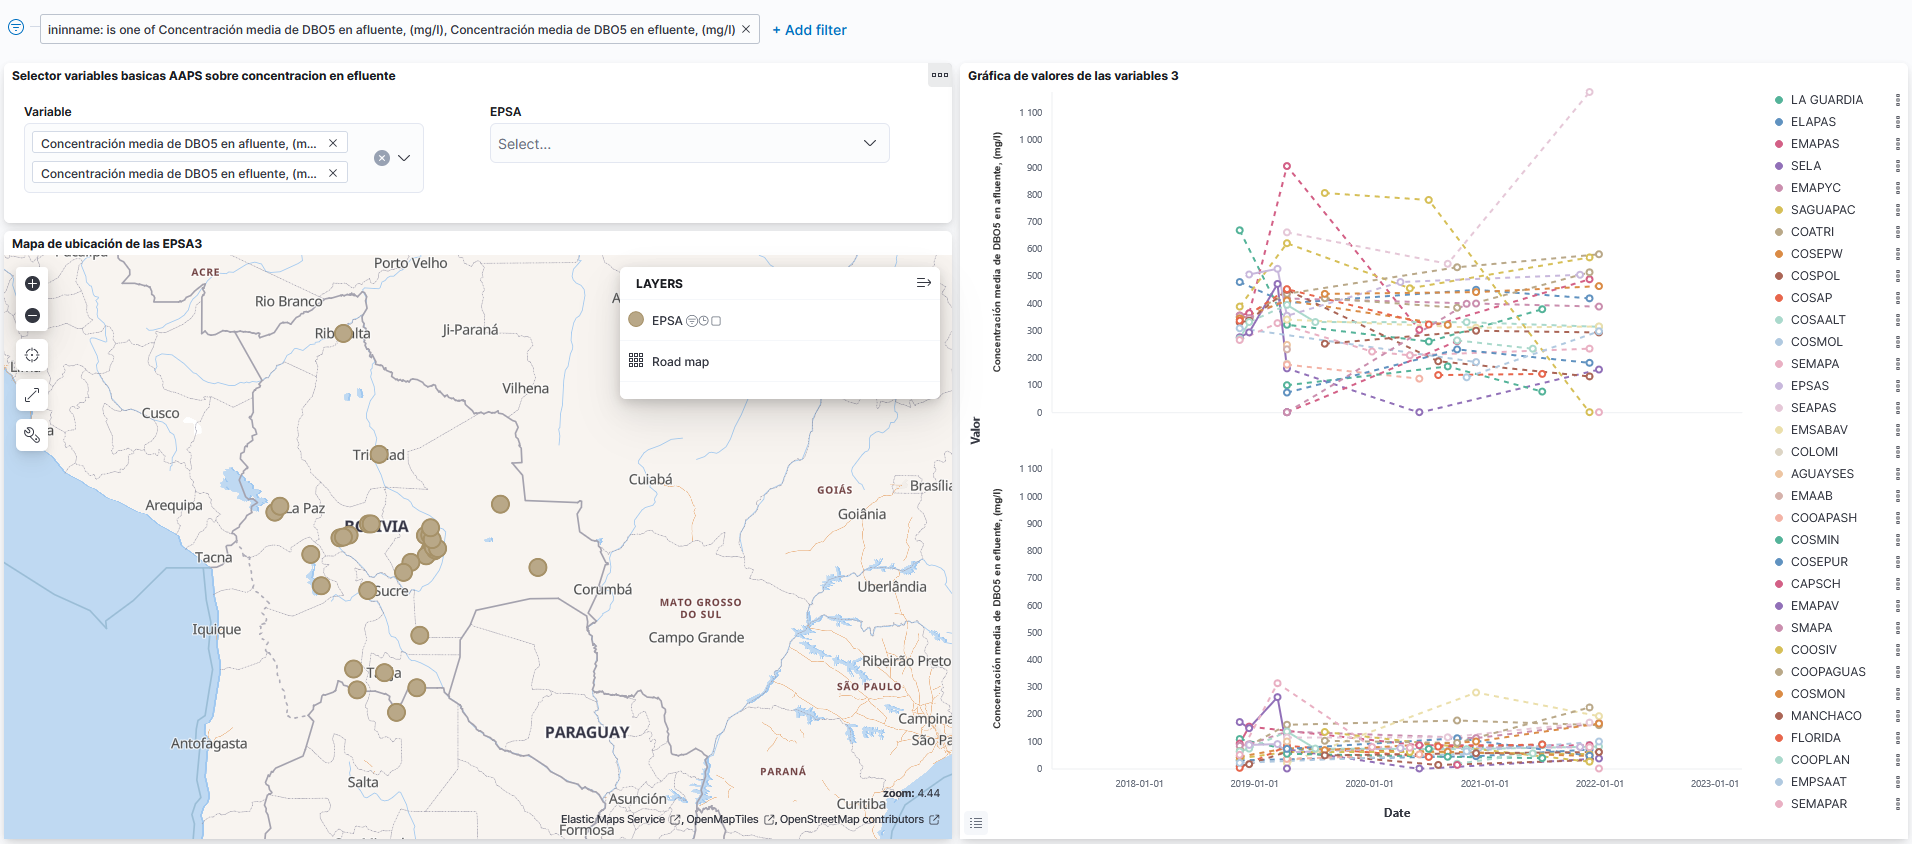Clear all selected Variable values
This screenshot has width=1912, height=844.
pyautogui.click(x=381, y=158)
